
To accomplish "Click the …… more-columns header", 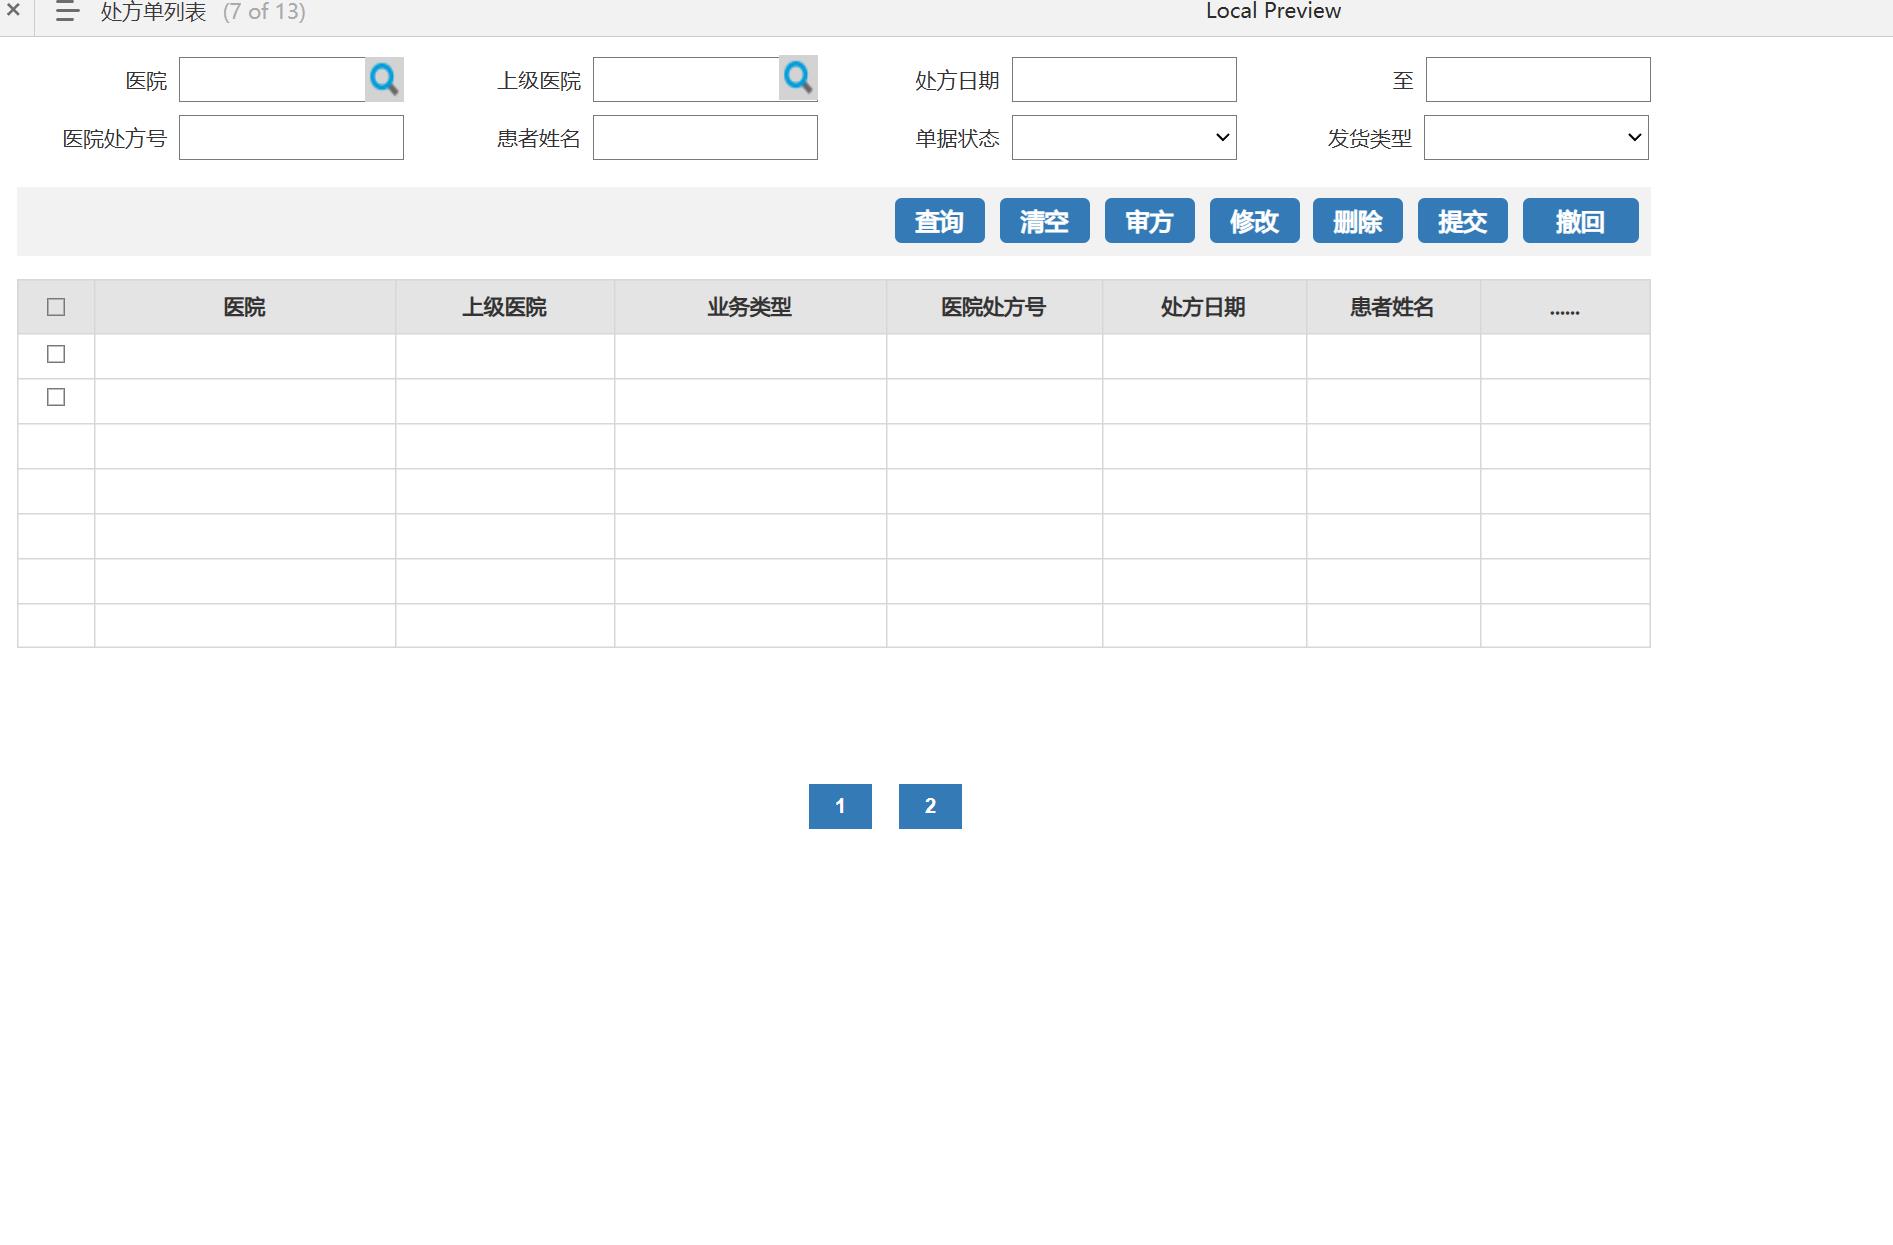I will pyautogui.click(x=1565, y=307).
